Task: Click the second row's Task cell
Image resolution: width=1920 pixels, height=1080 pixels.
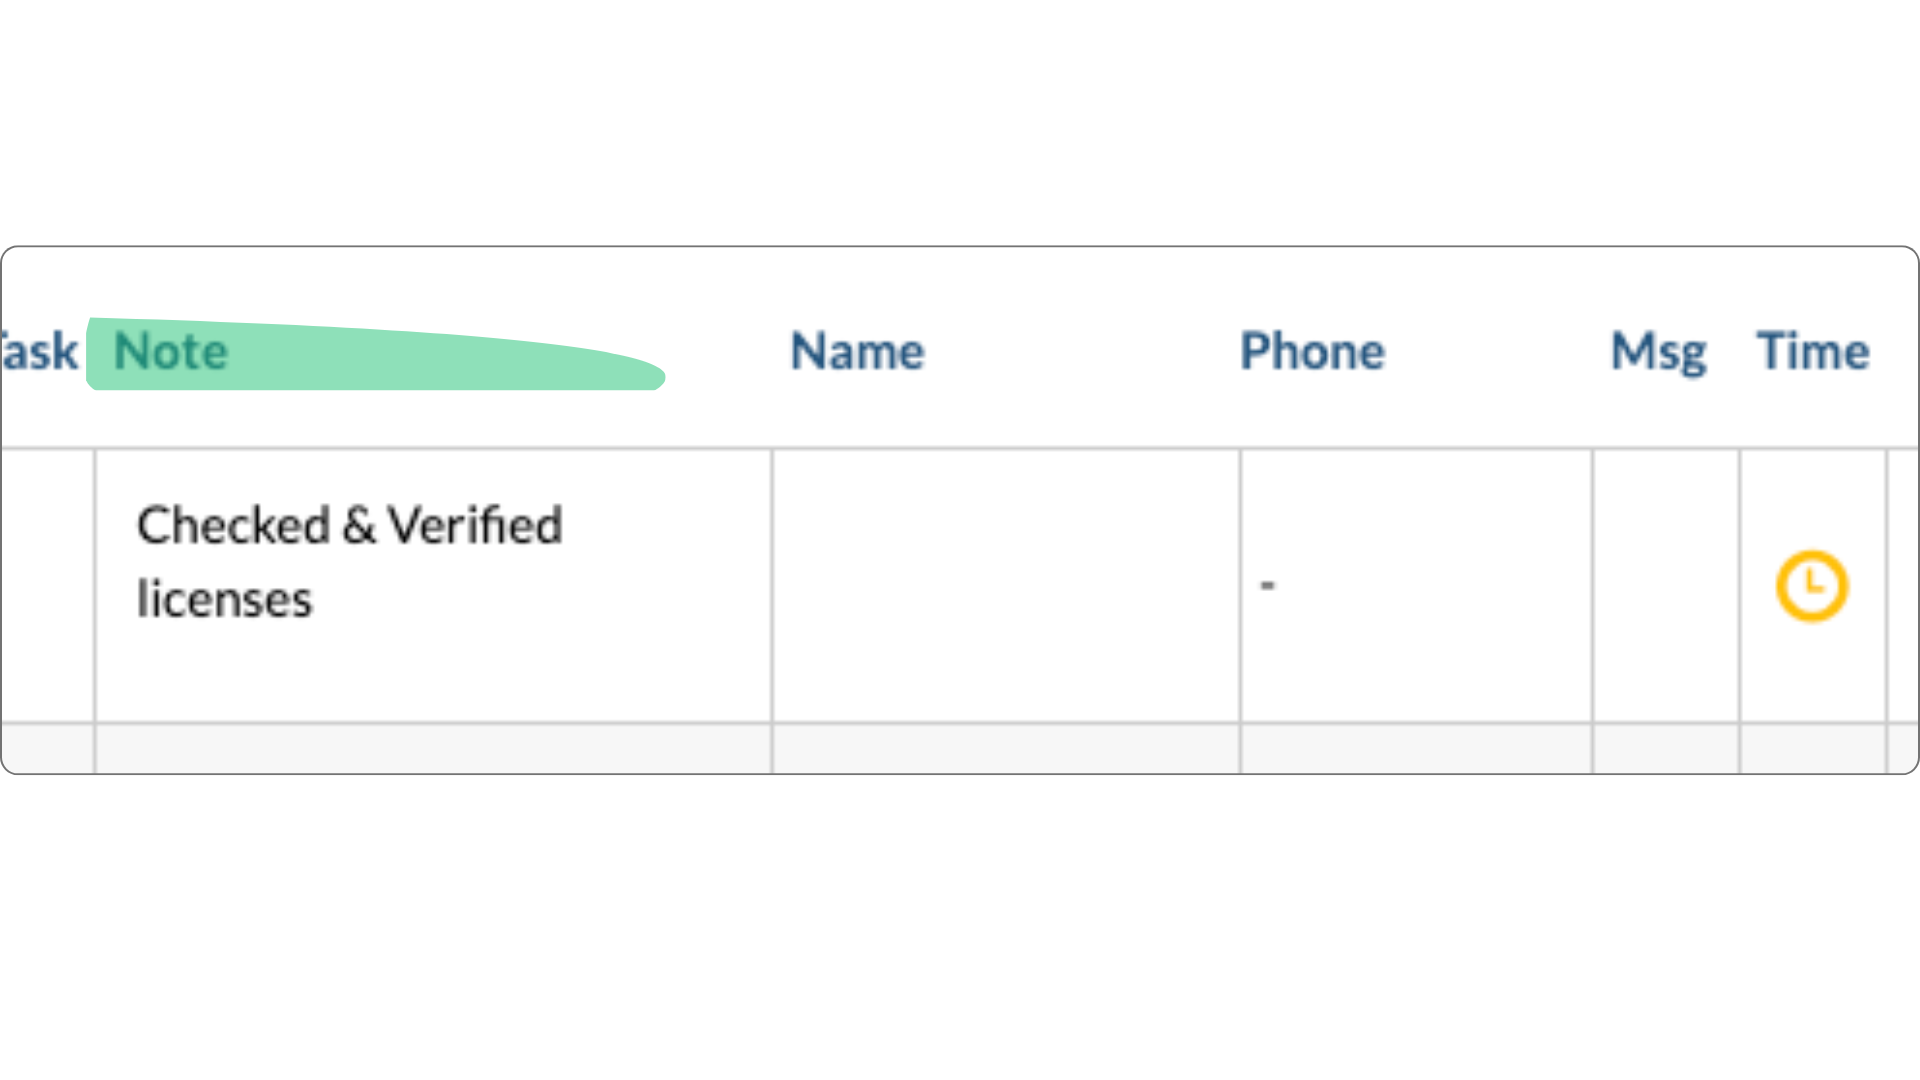Action: coord(48,749)
